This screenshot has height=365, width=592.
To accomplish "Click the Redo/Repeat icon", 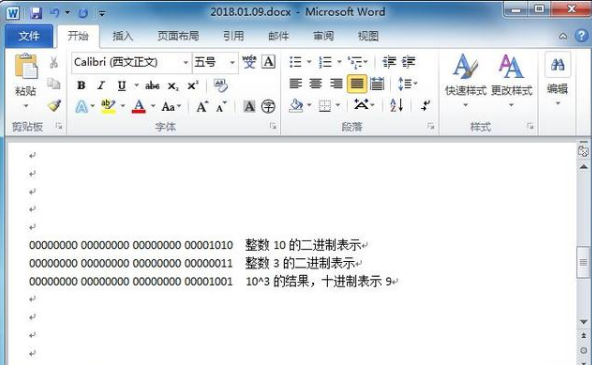I will coord(83,14).
